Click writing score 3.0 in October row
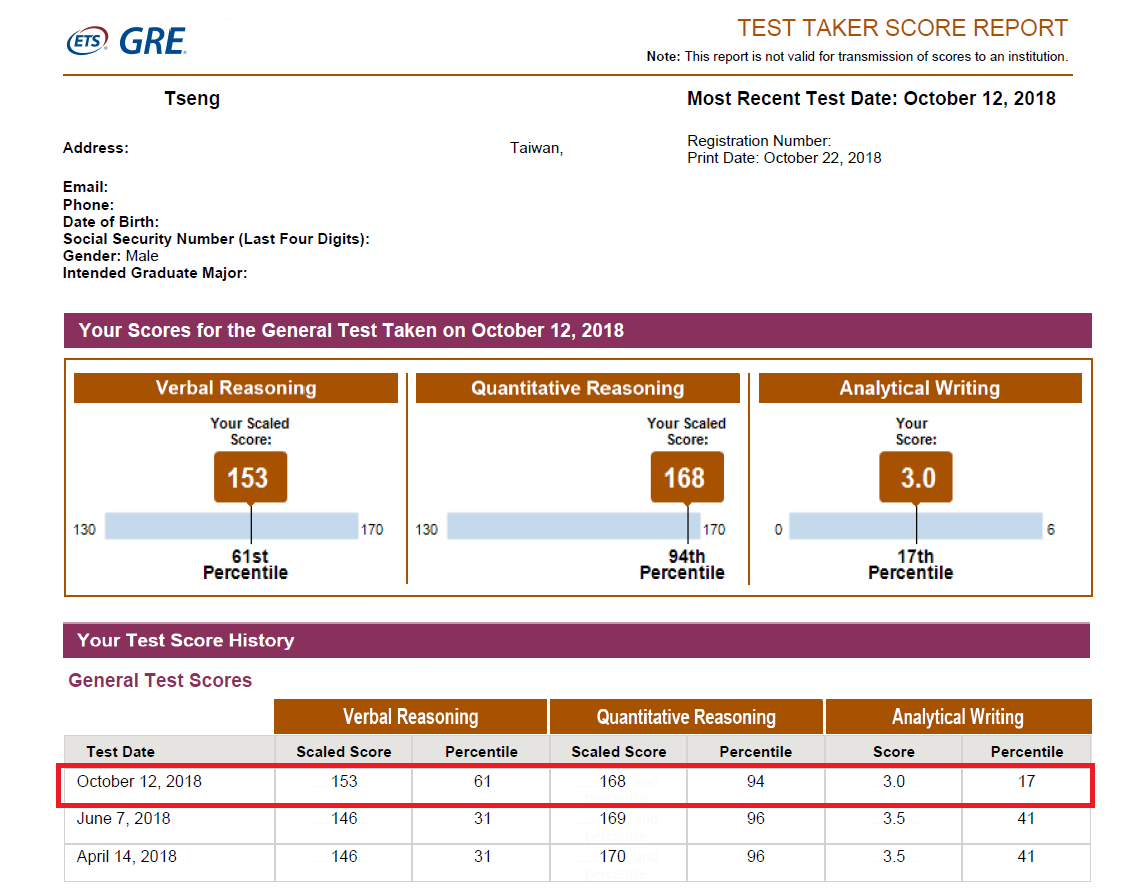Image resolution: width=1148 pixels, height=894 pixels. (893, 781)
